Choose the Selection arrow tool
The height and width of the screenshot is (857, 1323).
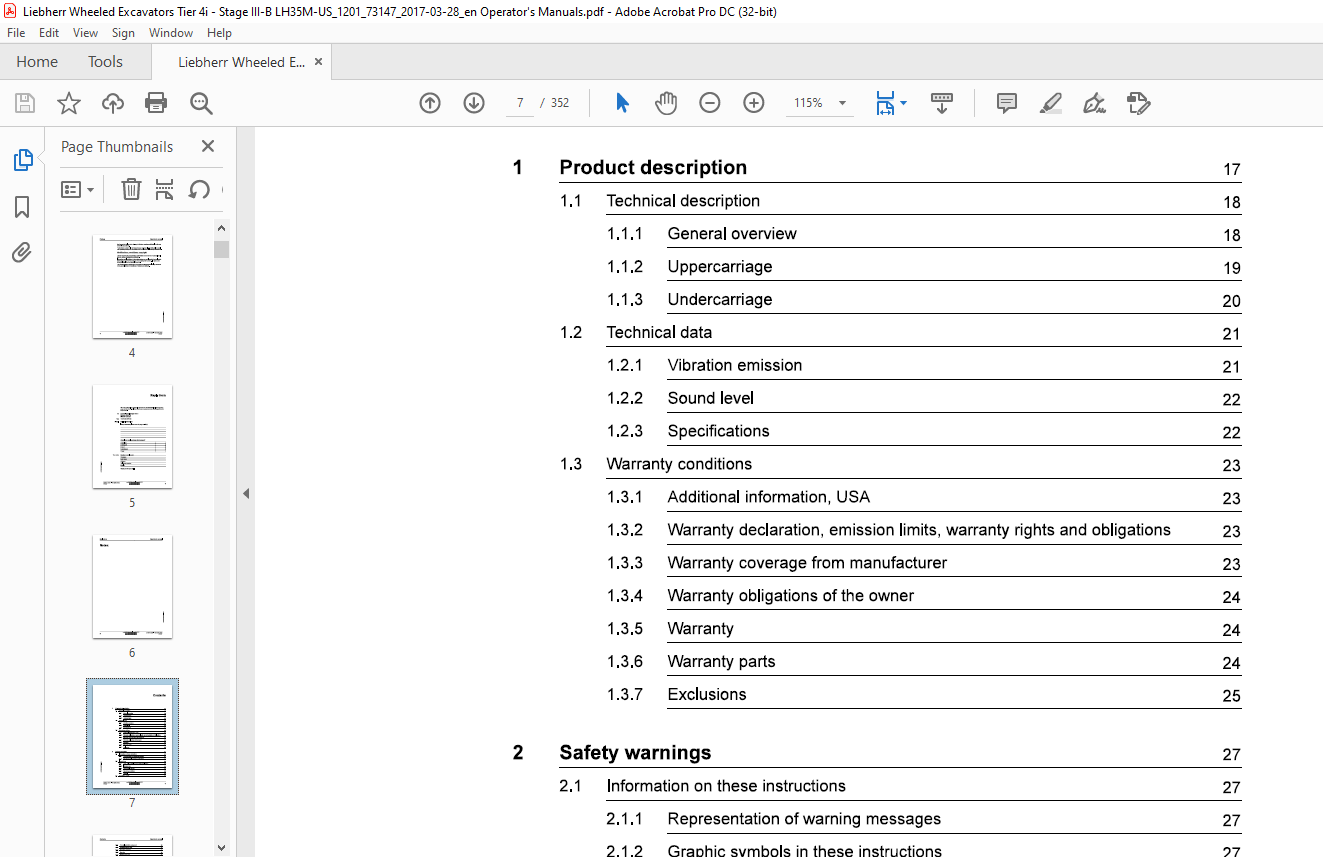tap(622, 103)
